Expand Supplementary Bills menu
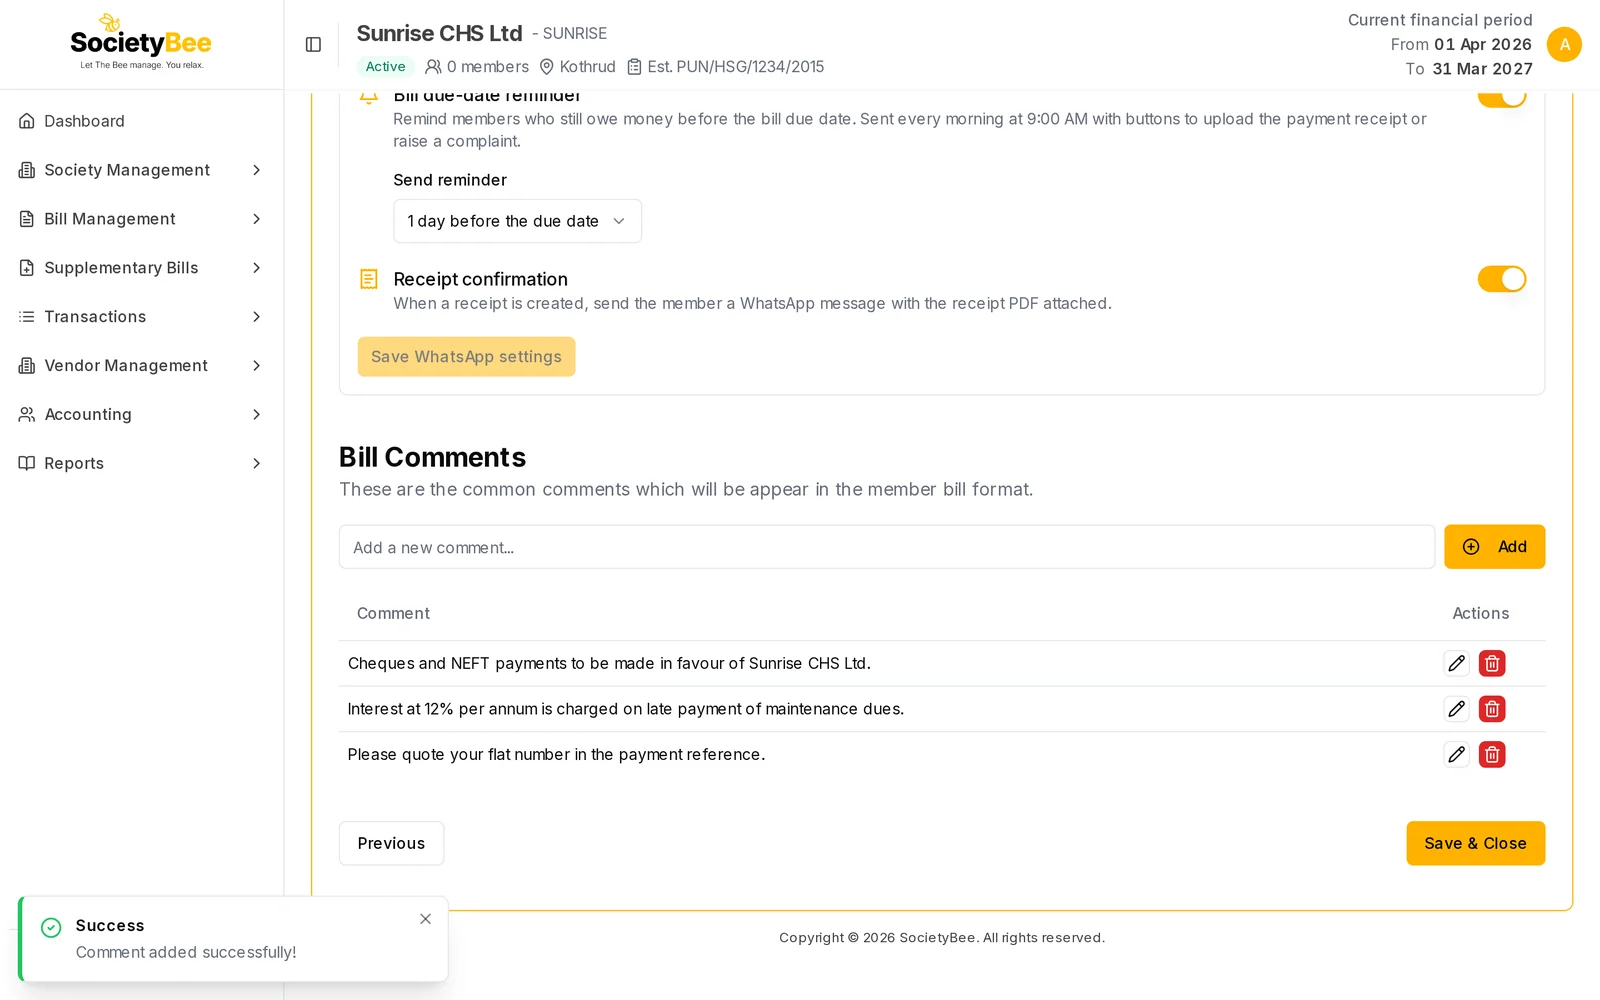The height and width of the screenshot is (1000, 1600). [141, 268]
